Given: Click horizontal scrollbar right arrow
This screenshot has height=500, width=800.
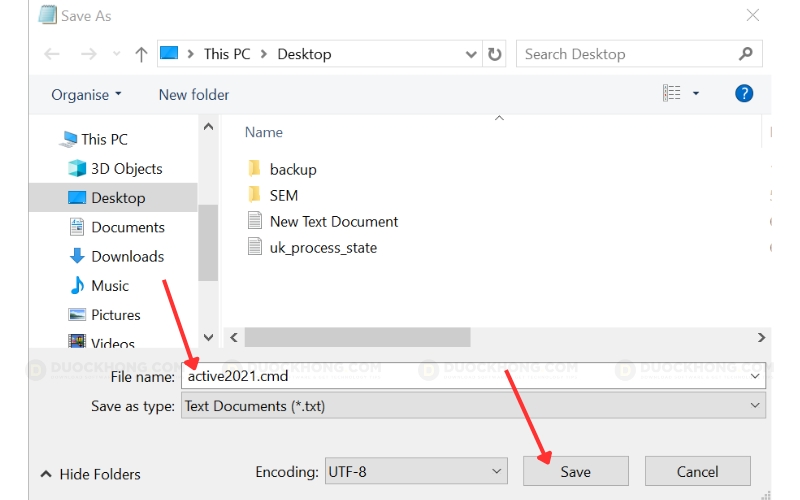Looking at the screenshot, I should [x=761, y=337].
